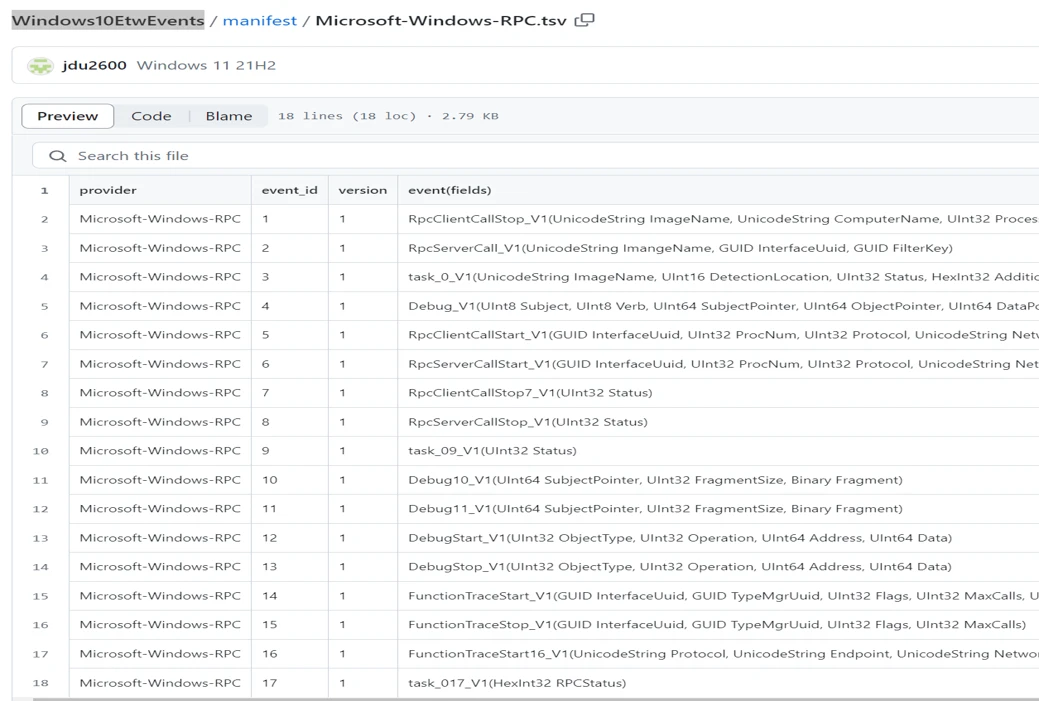Open the jdu2600 user profile link
Image resolution: width=1039 pixels, height=701 pixels.
(x=94, y=66)
